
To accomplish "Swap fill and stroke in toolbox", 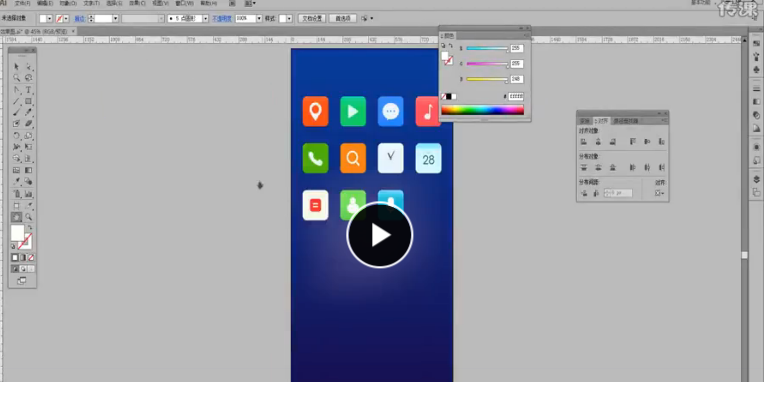I will point(30,228).
